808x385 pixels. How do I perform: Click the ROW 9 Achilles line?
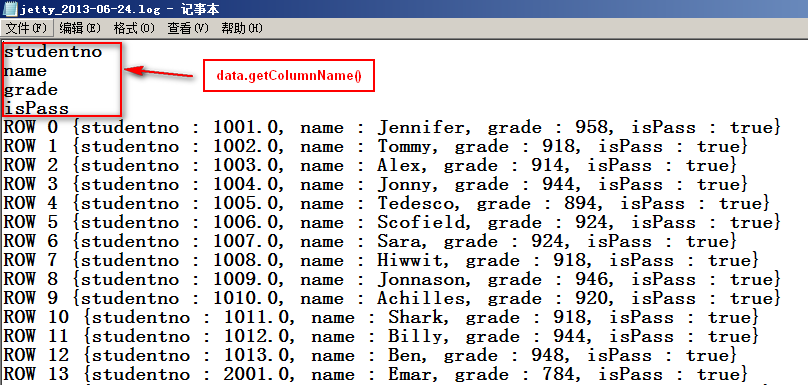point(392,298)
